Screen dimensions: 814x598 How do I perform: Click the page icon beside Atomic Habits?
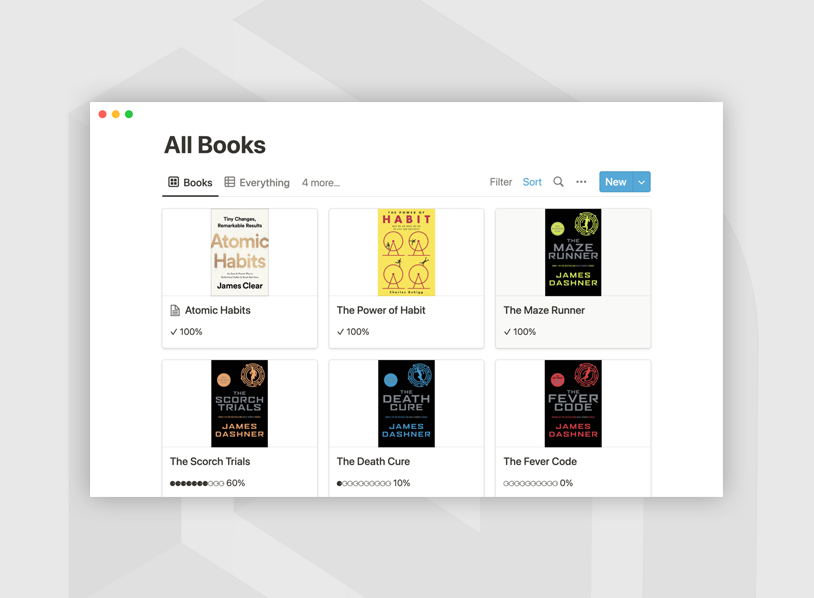coord(175,310)
